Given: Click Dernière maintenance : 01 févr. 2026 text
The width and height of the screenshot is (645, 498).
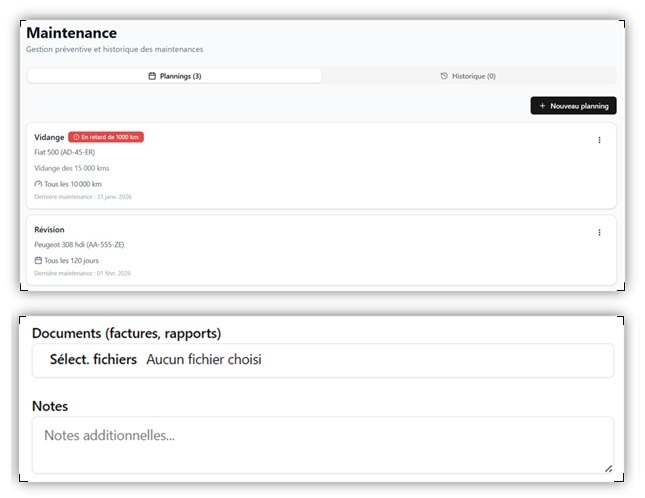Looking at the screenshot, I should [82, 273].
